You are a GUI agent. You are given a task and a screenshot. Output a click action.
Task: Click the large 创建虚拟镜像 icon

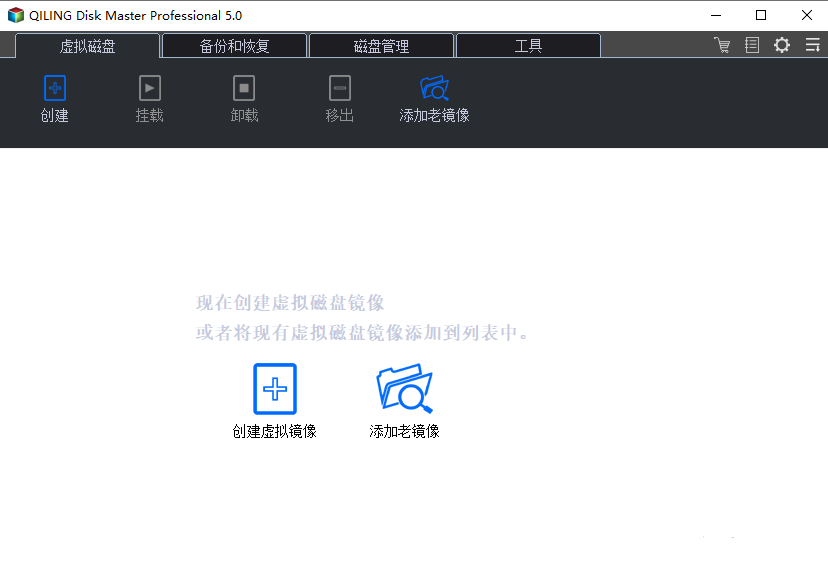[x=275, y=389]
